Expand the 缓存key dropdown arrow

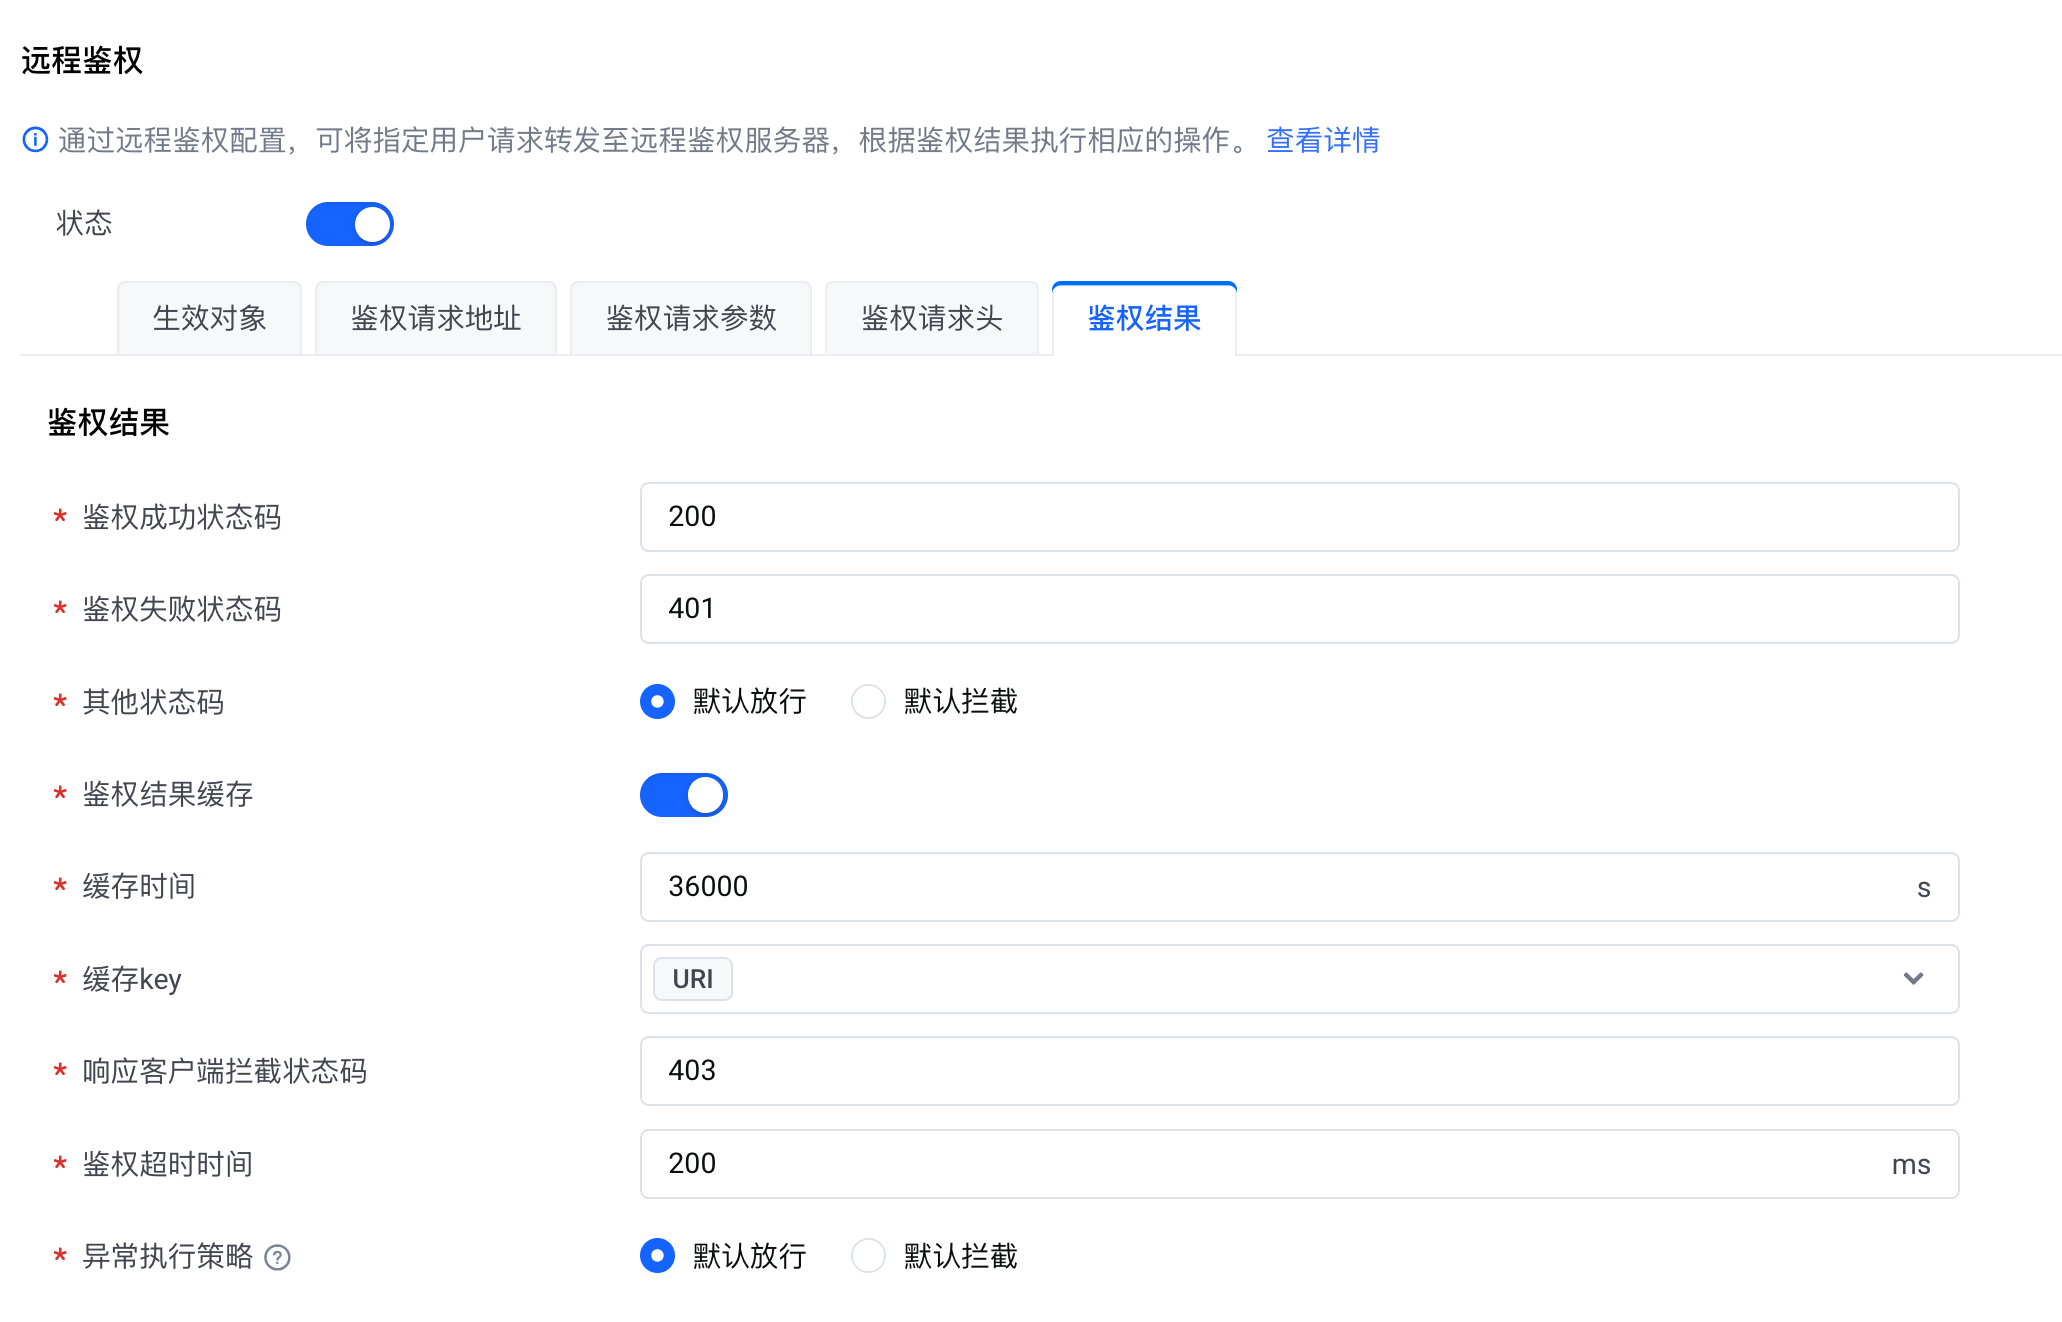(x=1913, y=979)
